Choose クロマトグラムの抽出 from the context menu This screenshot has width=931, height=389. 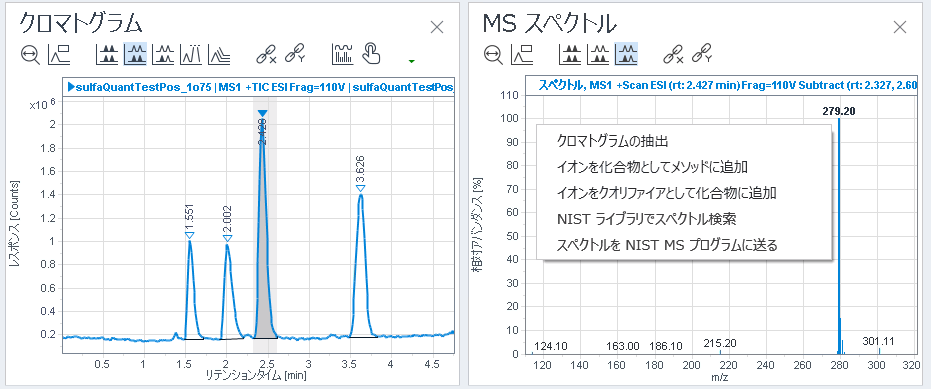coord(613,141)
